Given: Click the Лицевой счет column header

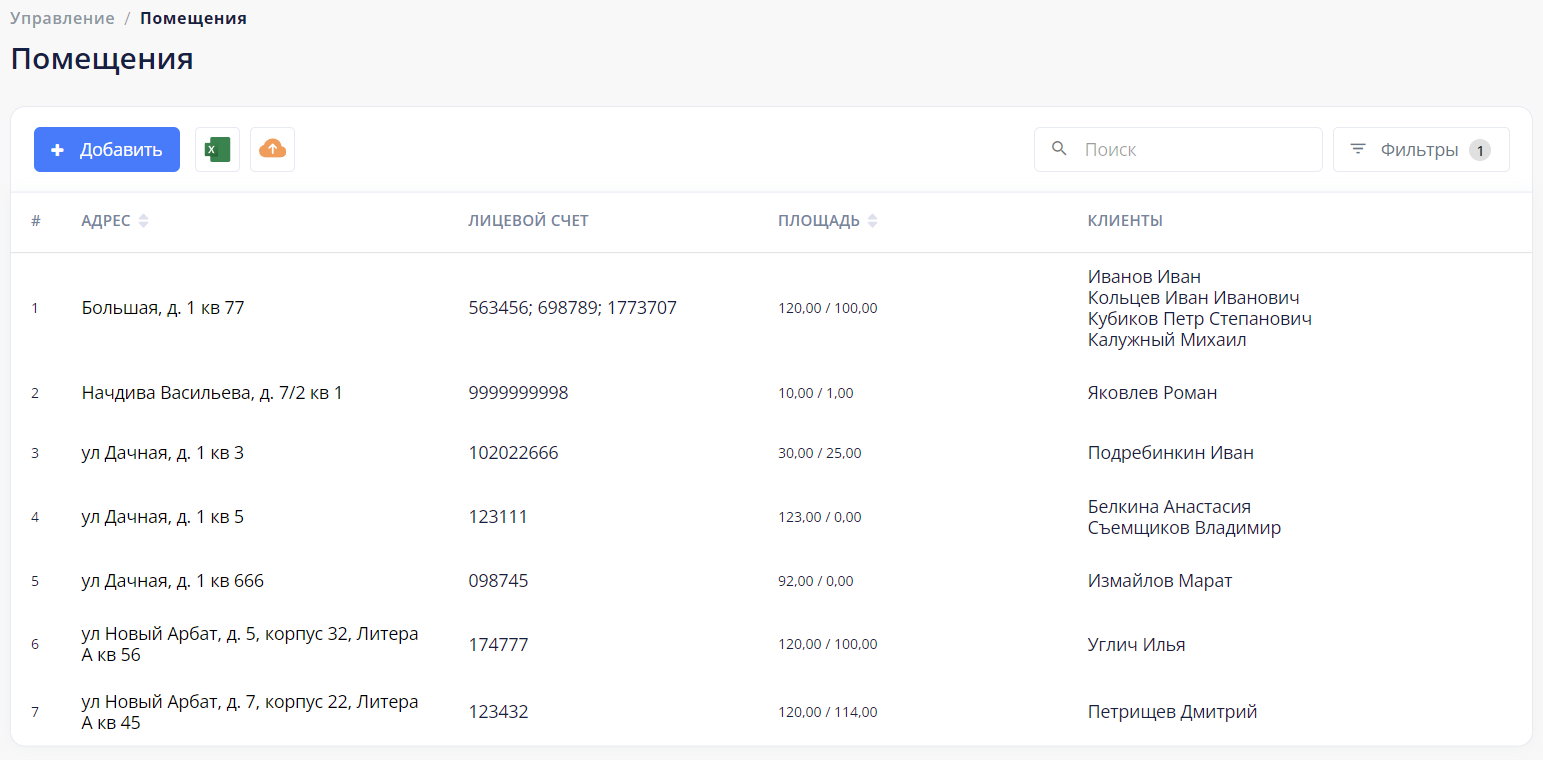Looking at the screenshot, I should [x=528, y=221].
